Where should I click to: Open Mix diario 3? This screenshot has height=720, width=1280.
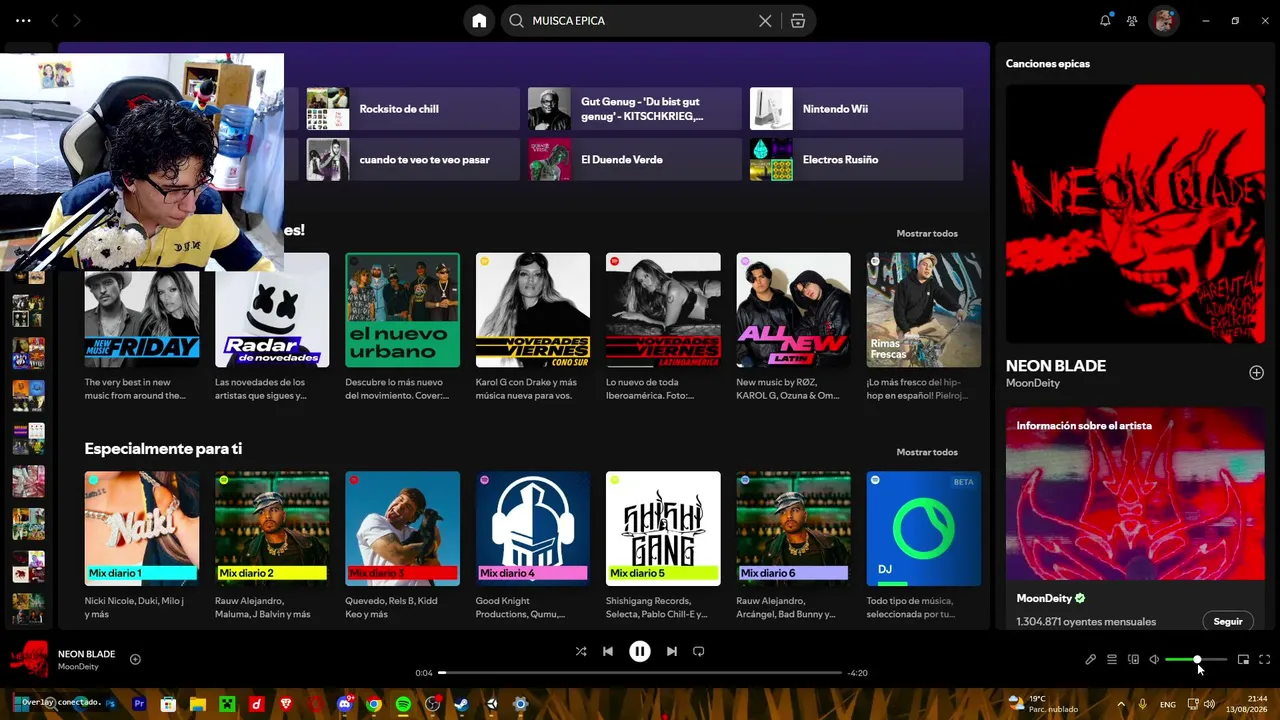(402, 529)
